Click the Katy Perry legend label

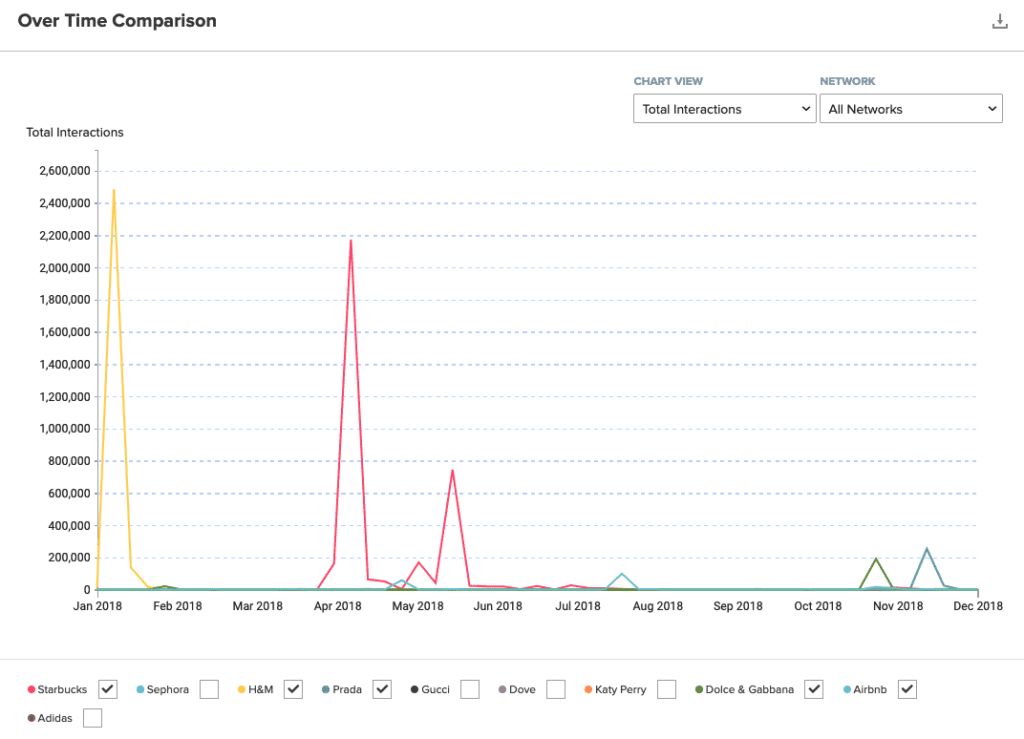tap(621, 689)
